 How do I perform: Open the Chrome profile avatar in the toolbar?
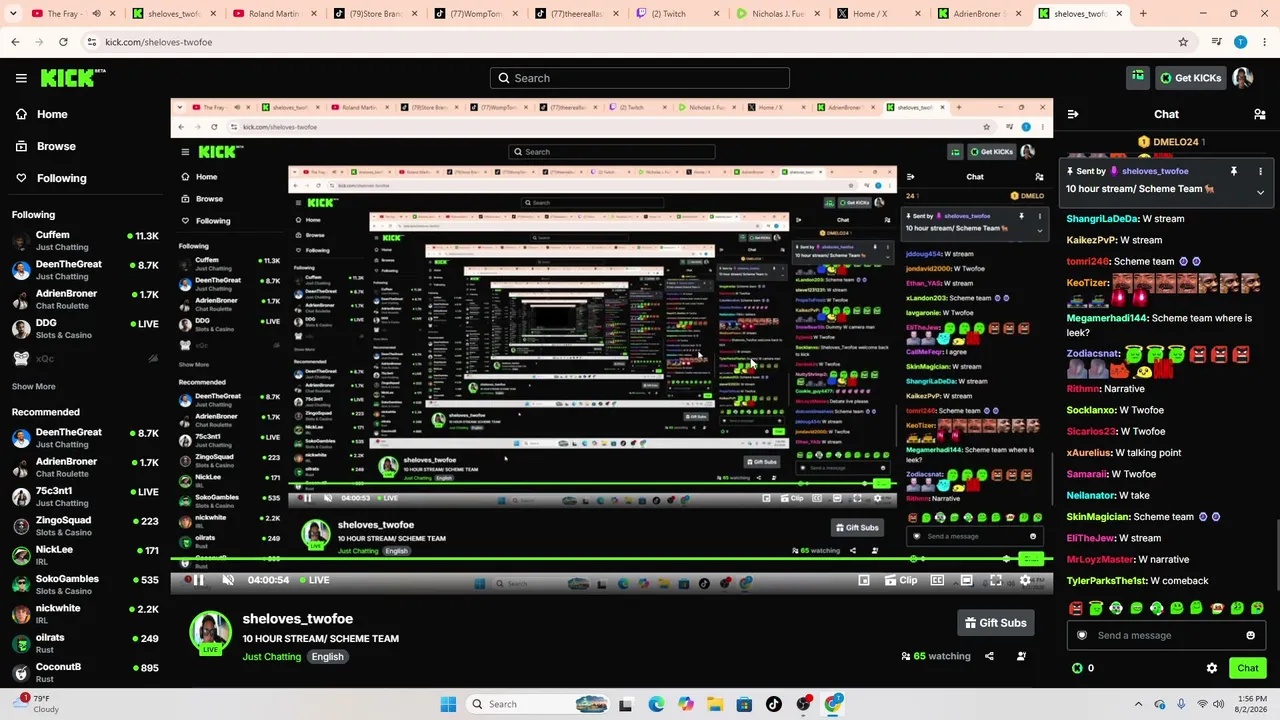[1240, 42]
